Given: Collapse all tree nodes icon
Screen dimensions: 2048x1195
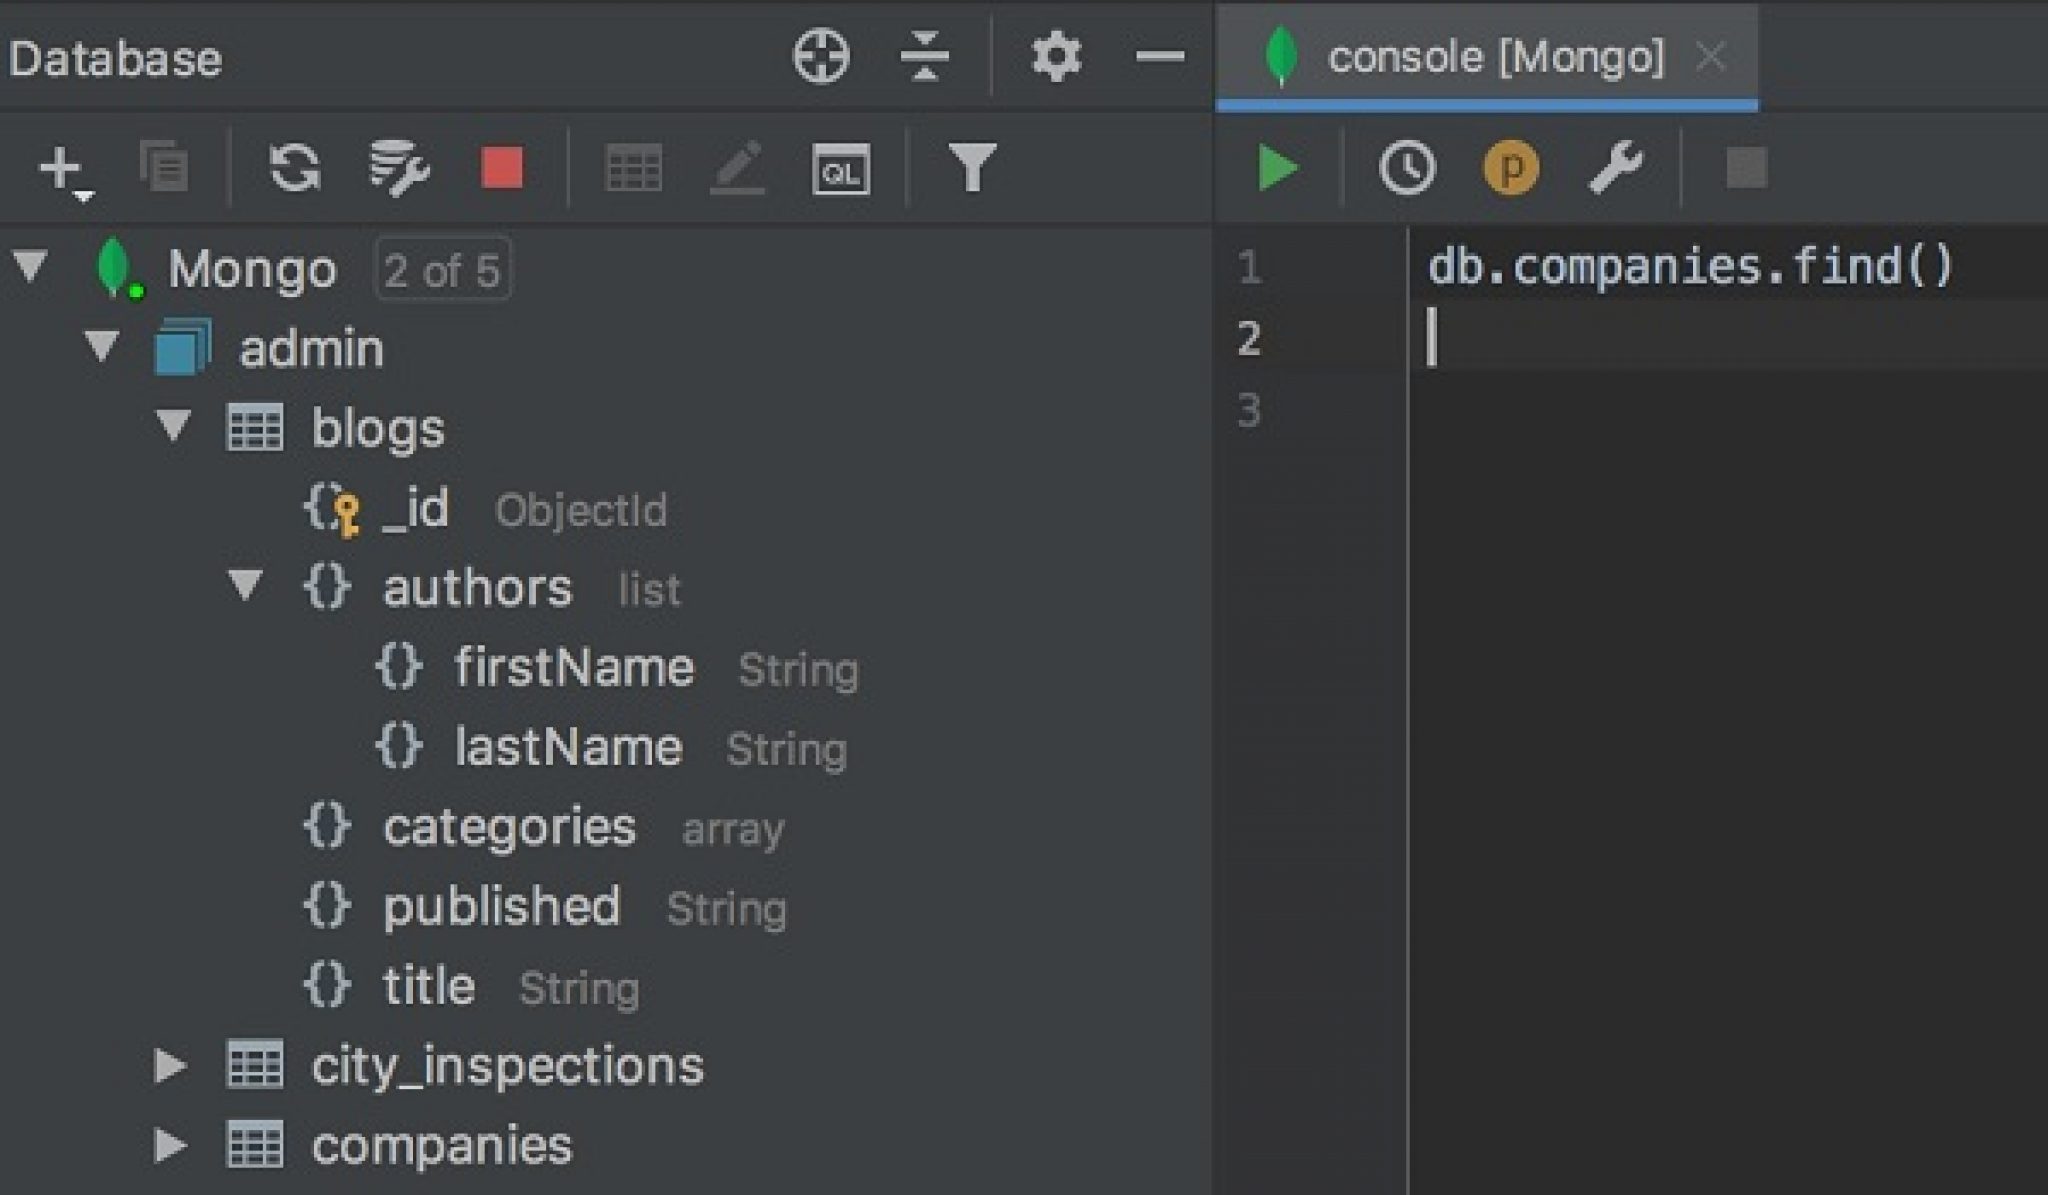Looking at the screenshot, I should [925, 56].
